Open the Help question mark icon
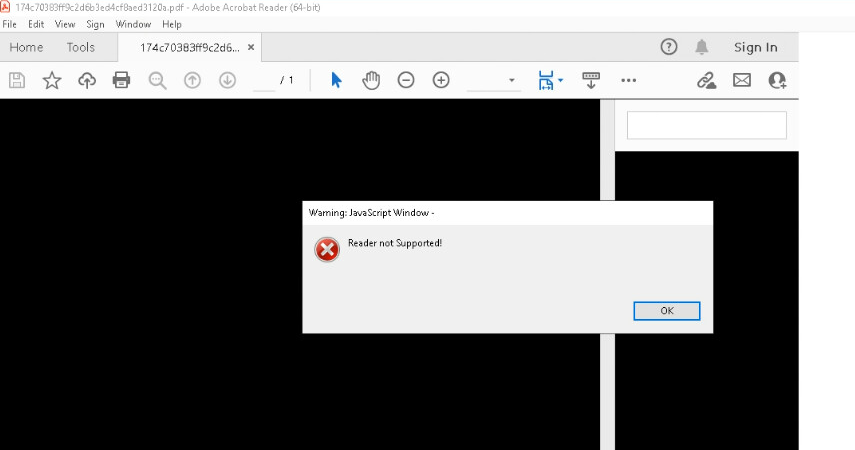Screen dimensions: 855x450 pyautogui.click(x=669, y=47)
